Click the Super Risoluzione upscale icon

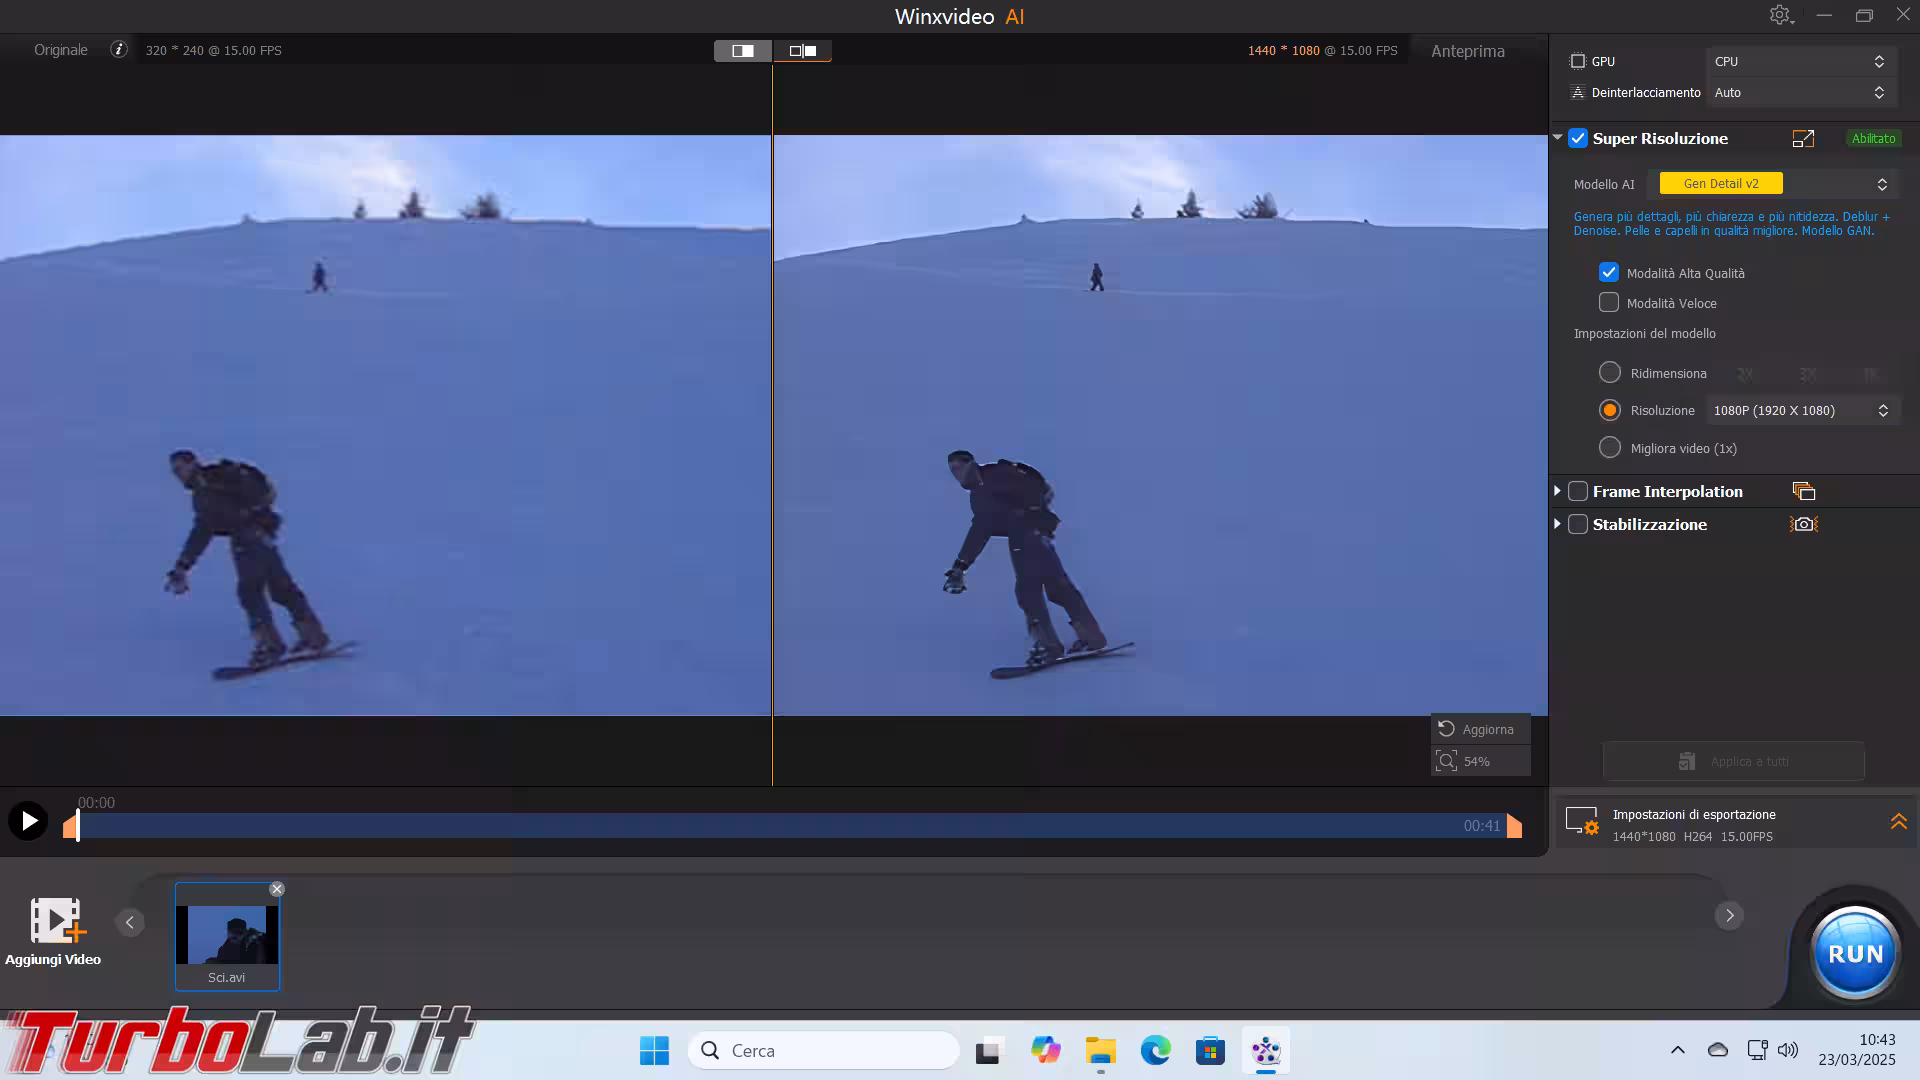[x=1803, y=139]
